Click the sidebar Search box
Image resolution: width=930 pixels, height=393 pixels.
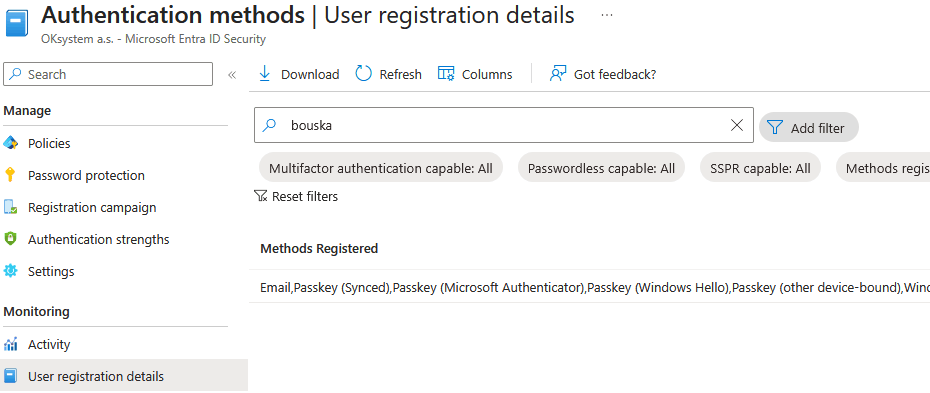[108, 74]
